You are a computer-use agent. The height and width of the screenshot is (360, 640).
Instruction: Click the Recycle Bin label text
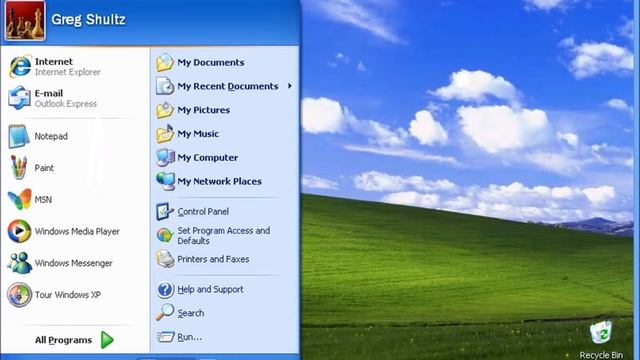pos(601,355)
